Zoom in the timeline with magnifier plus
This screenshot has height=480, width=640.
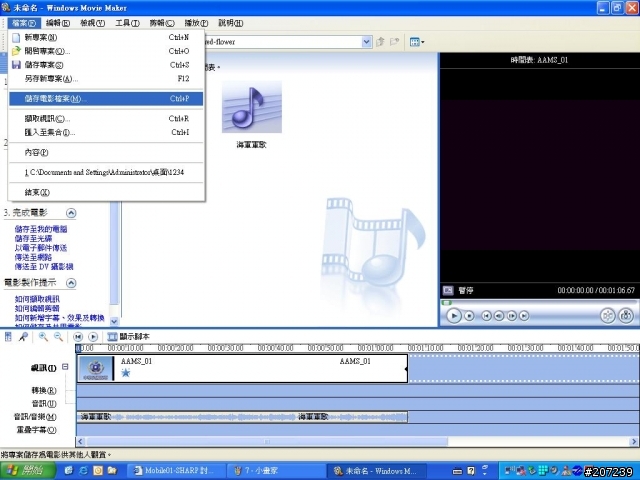43,337
